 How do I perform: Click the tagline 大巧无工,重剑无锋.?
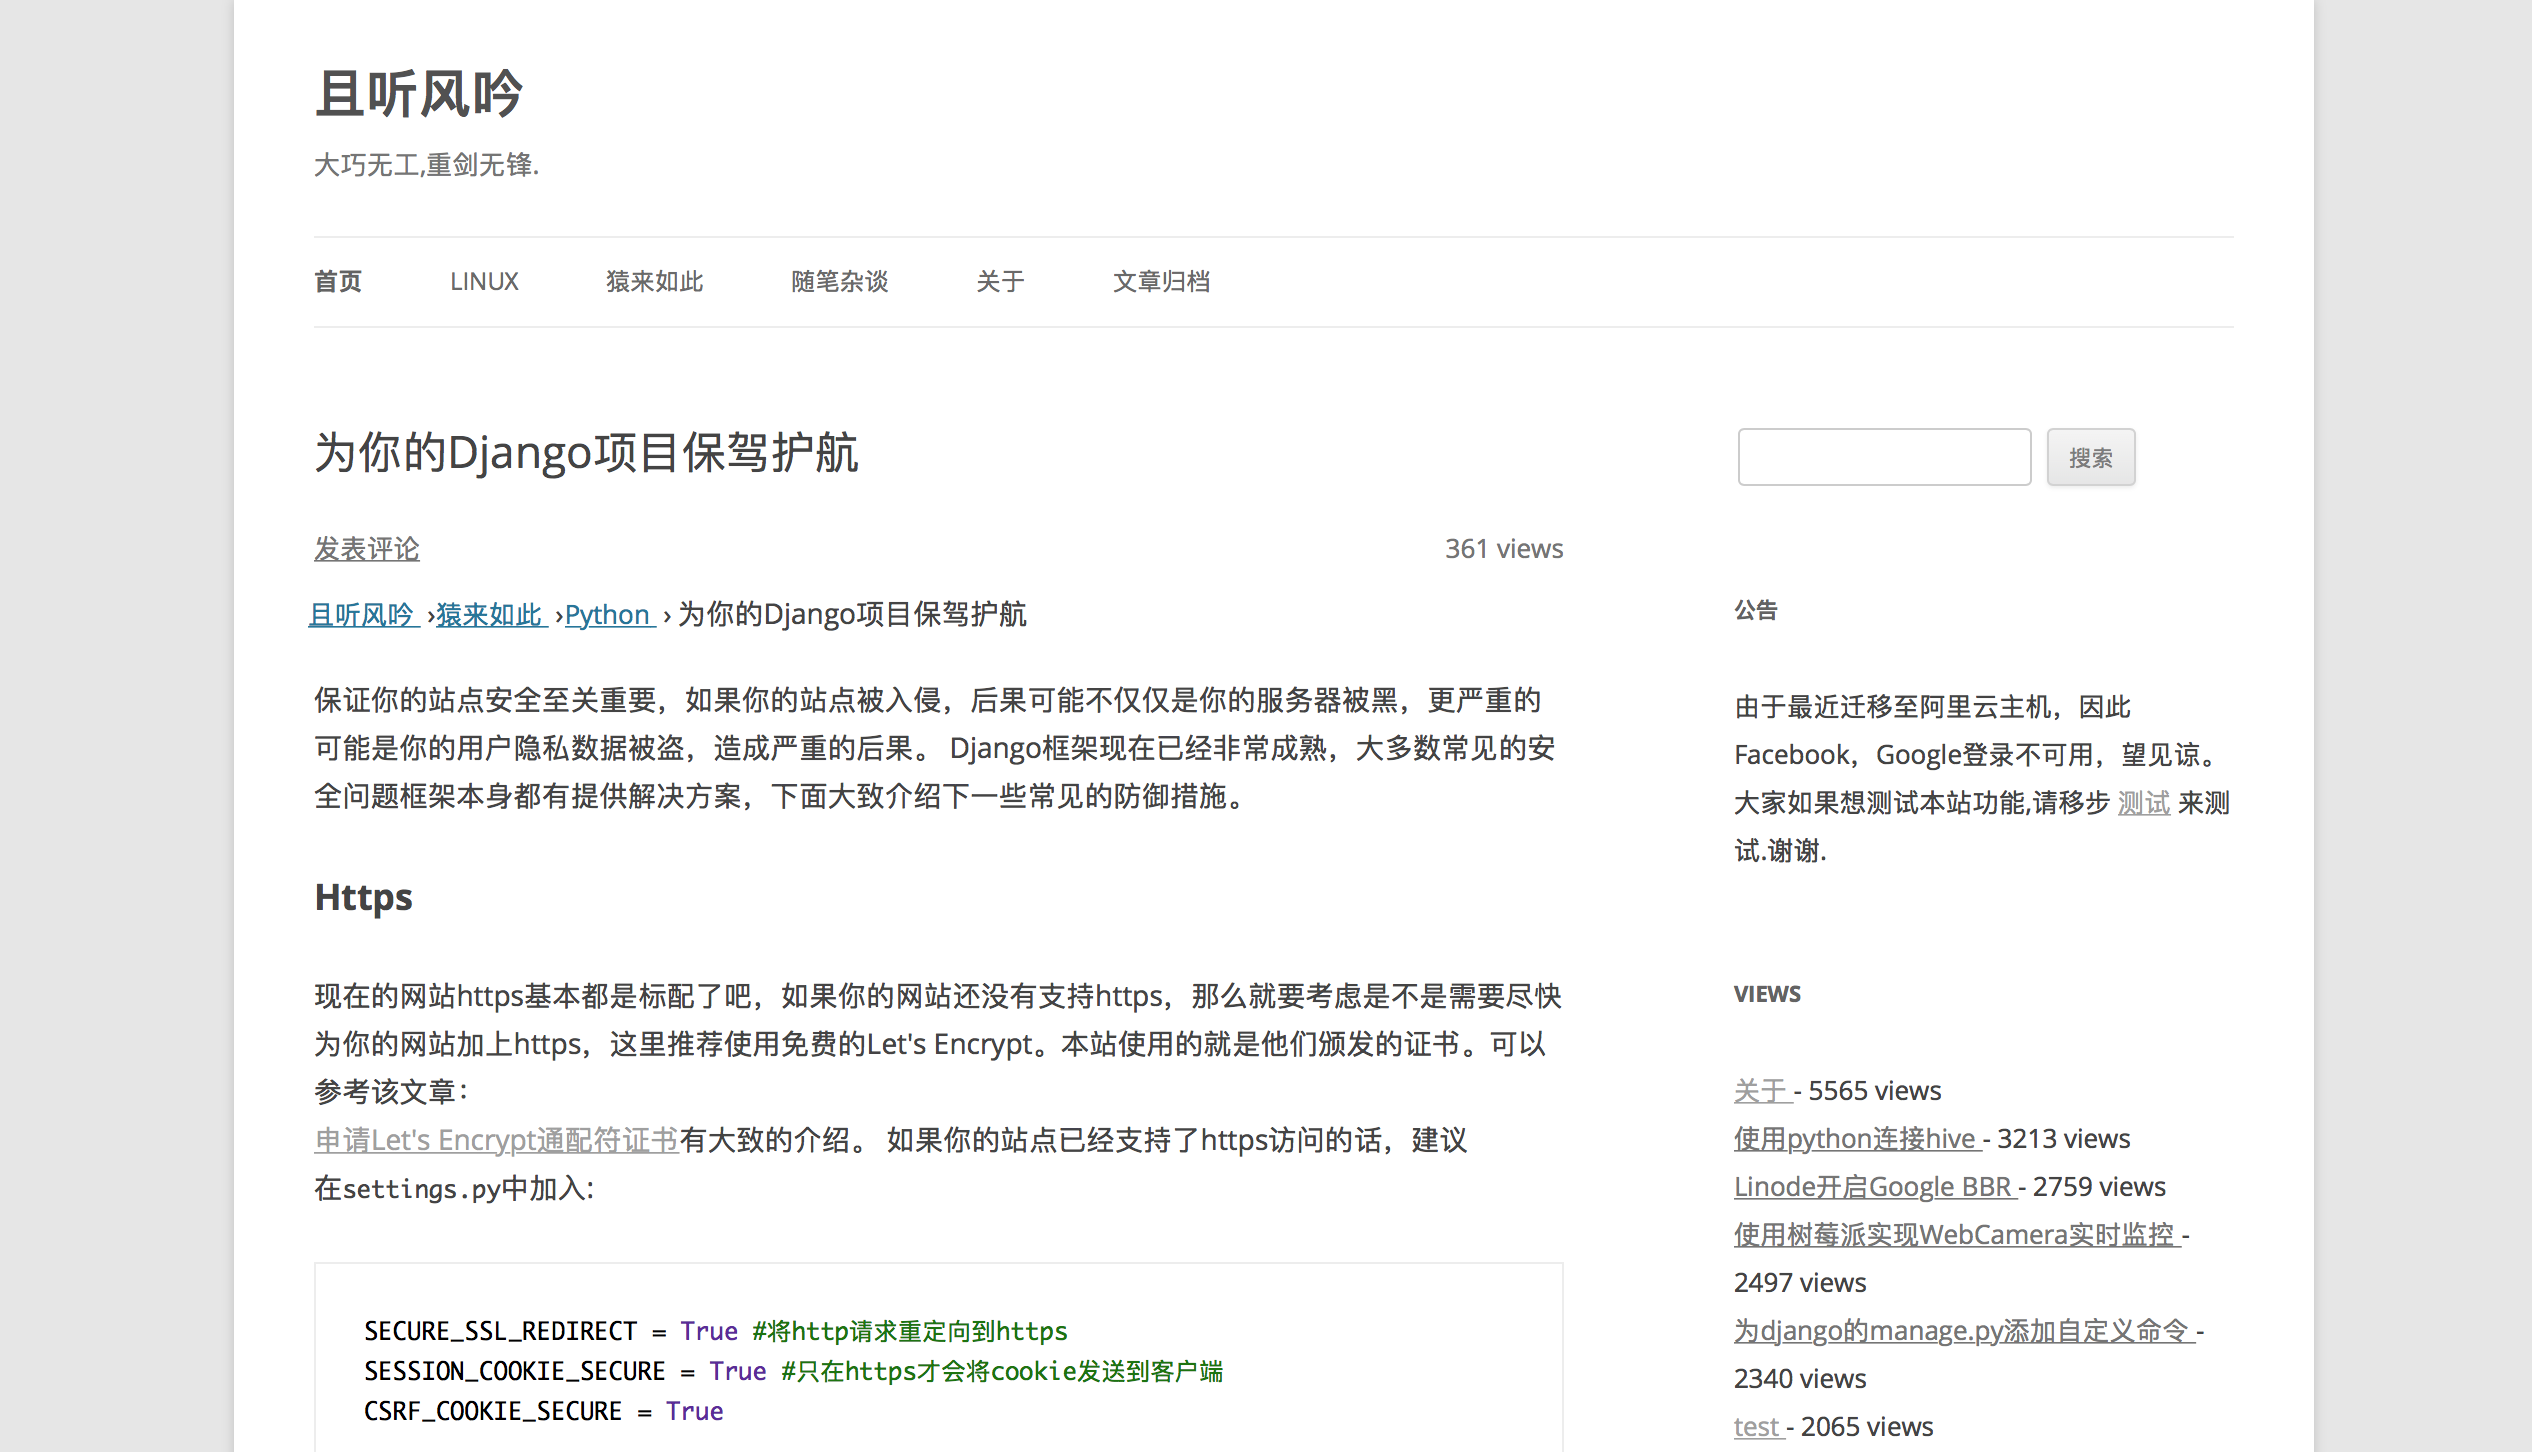point(427,165)
